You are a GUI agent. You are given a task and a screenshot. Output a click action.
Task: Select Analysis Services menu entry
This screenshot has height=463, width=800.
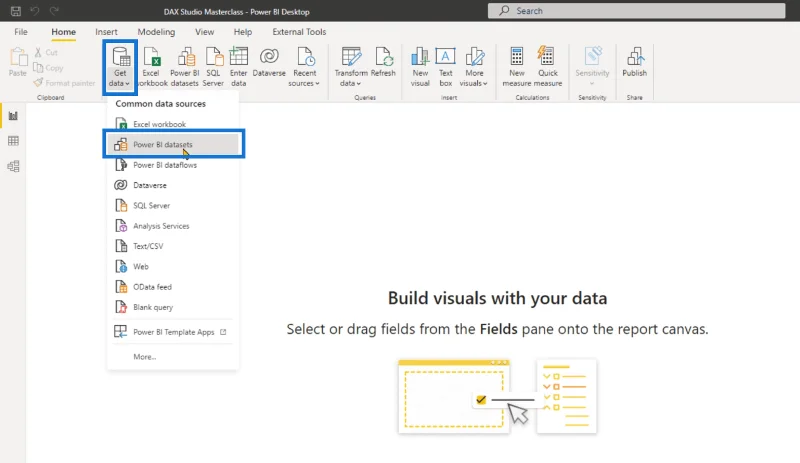click(173, 226)
